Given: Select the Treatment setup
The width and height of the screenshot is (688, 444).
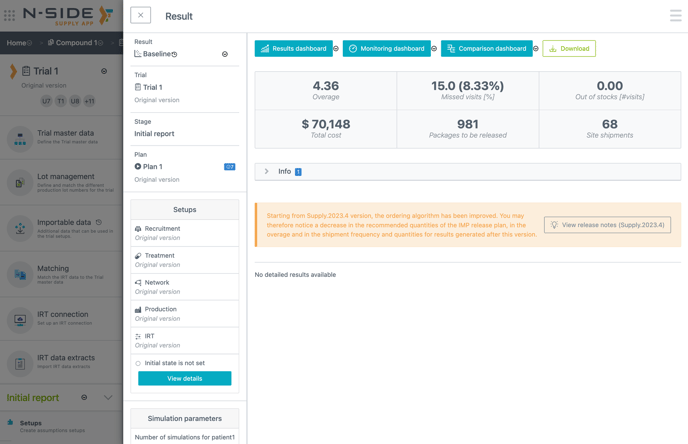Looking at the screenshot, I should pos(160,256).
